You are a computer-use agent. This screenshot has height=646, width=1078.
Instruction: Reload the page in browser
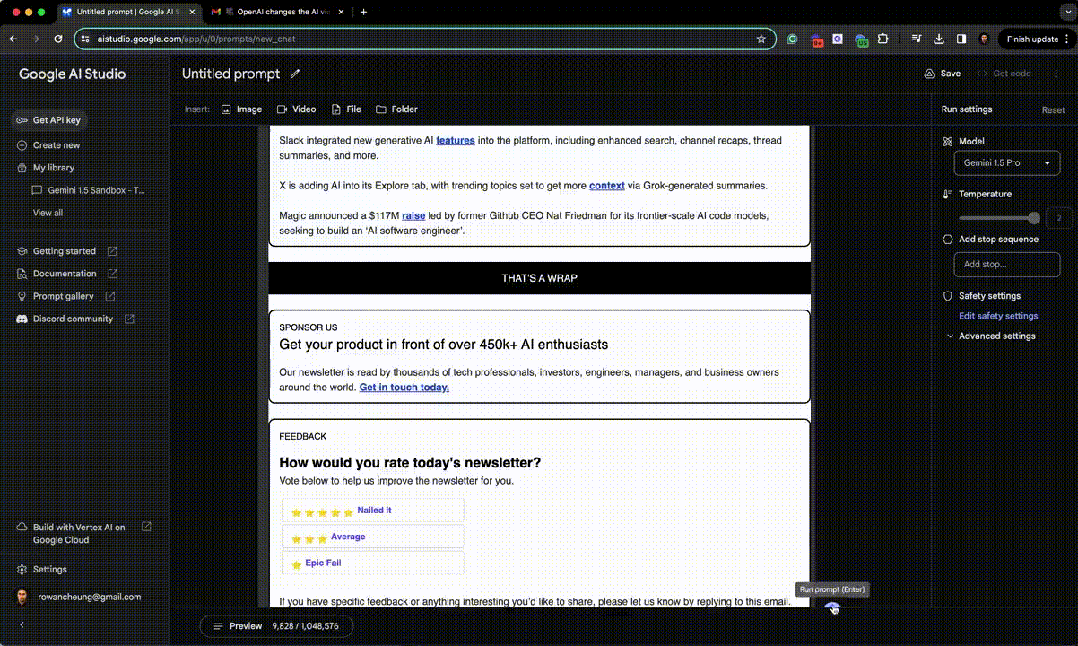click(x=59, y=39)
